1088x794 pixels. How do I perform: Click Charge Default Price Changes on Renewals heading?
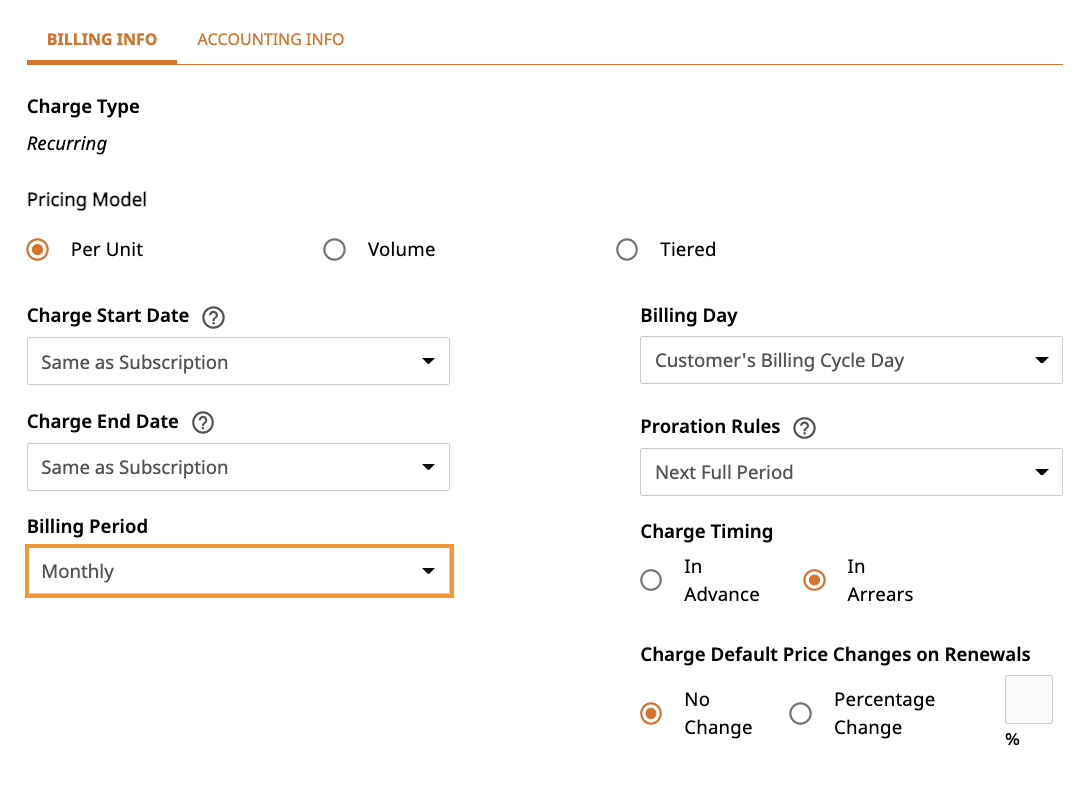[x=835, y=654]
